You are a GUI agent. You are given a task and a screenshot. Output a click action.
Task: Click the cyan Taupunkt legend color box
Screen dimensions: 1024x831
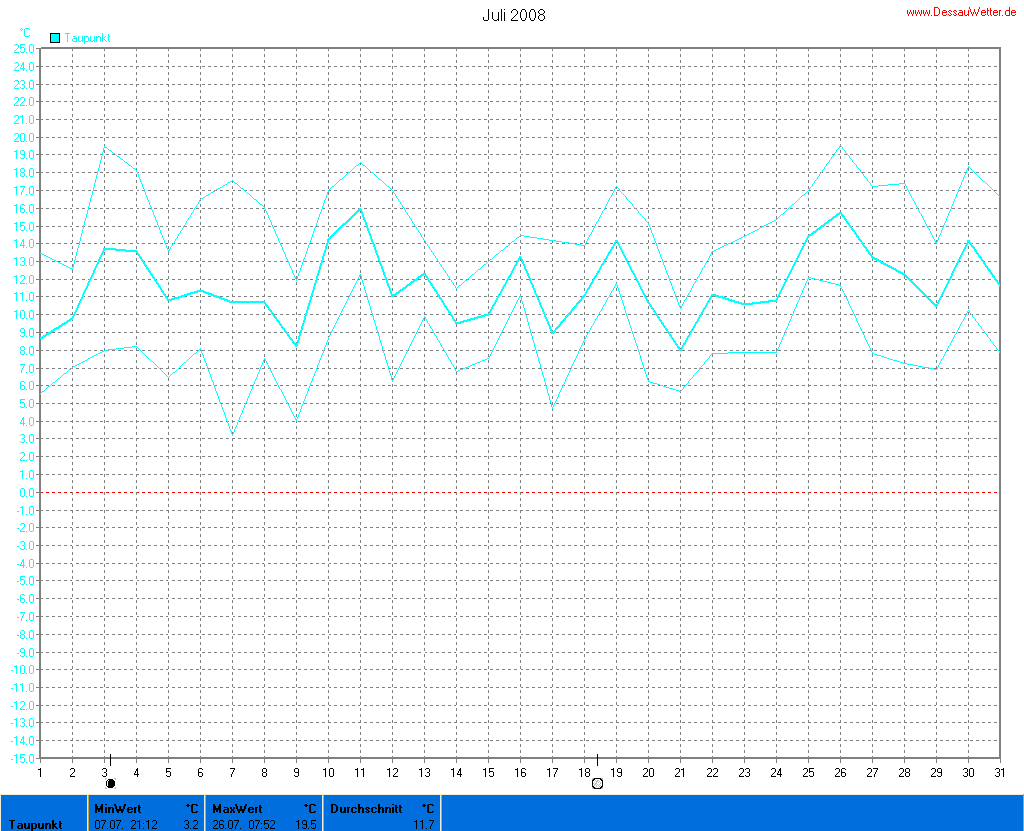pos(55,37)
